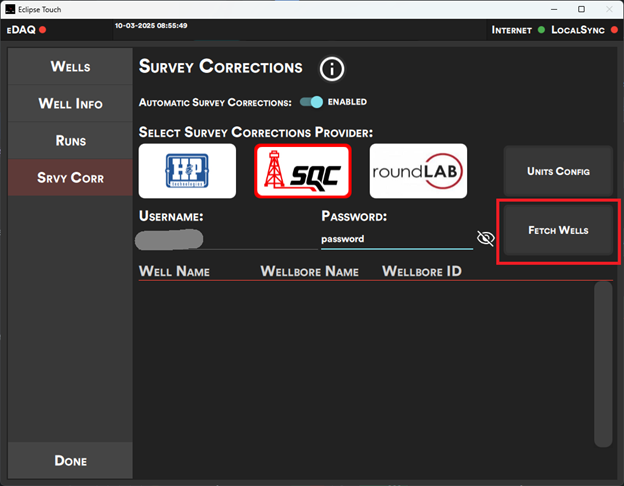
Task: Open the Survey Corrections info icon
Action: point(332,69)
